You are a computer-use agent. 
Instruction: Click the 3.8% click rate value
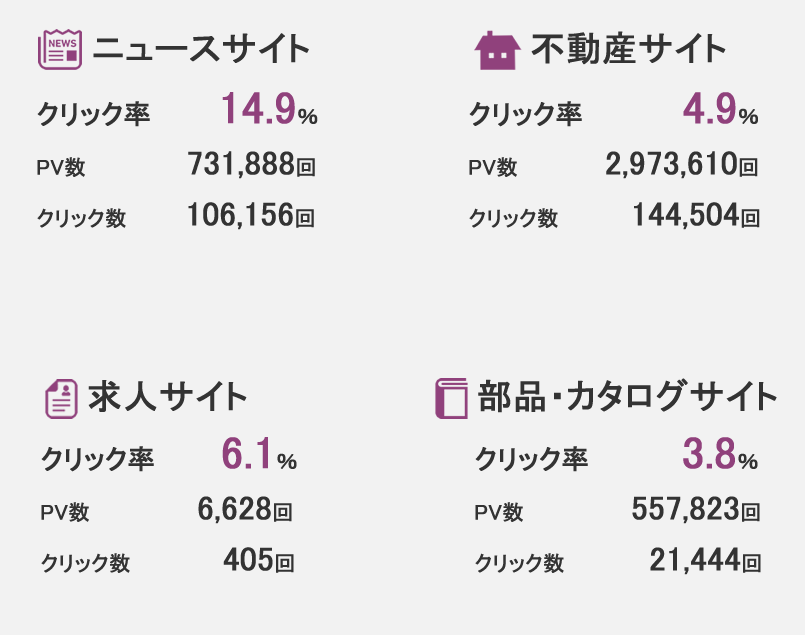720,454
